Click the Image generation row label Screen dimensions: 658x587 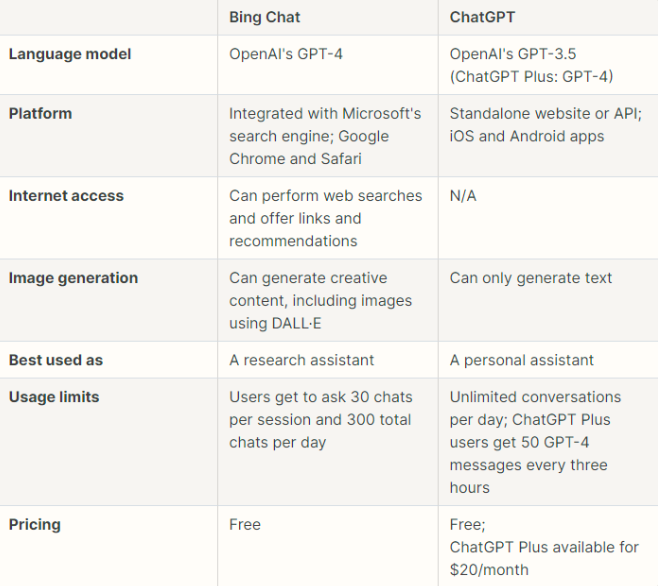tap(73, 278)
